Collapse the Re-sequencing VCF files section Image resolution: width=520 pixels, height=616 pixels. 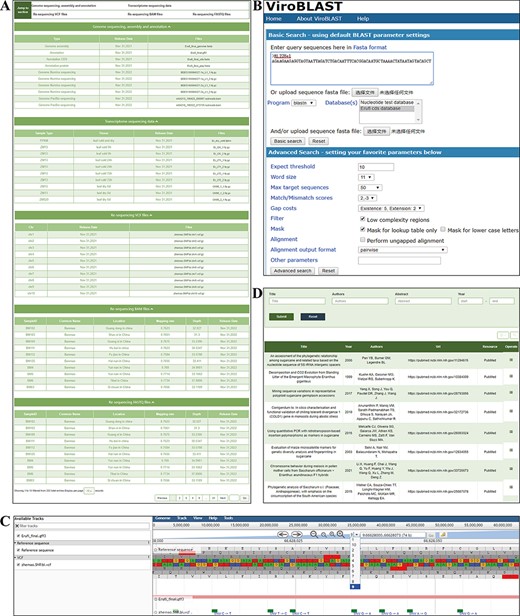(x=132, y=215)
